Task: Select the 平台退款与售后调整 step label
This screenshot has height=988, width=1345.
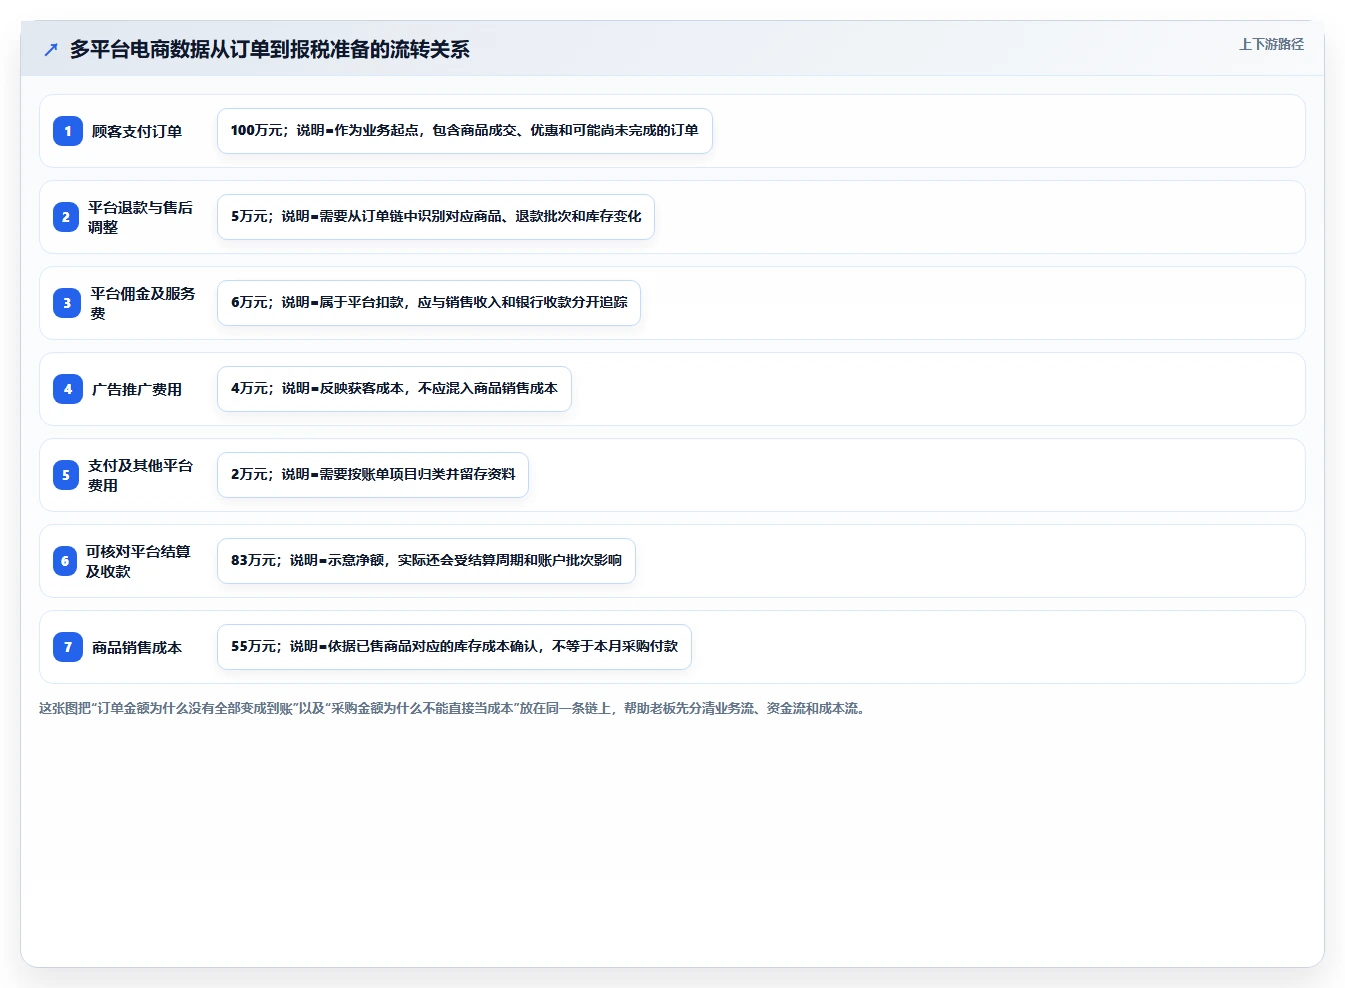Action: pyautogui.click(x=140, y=217)
